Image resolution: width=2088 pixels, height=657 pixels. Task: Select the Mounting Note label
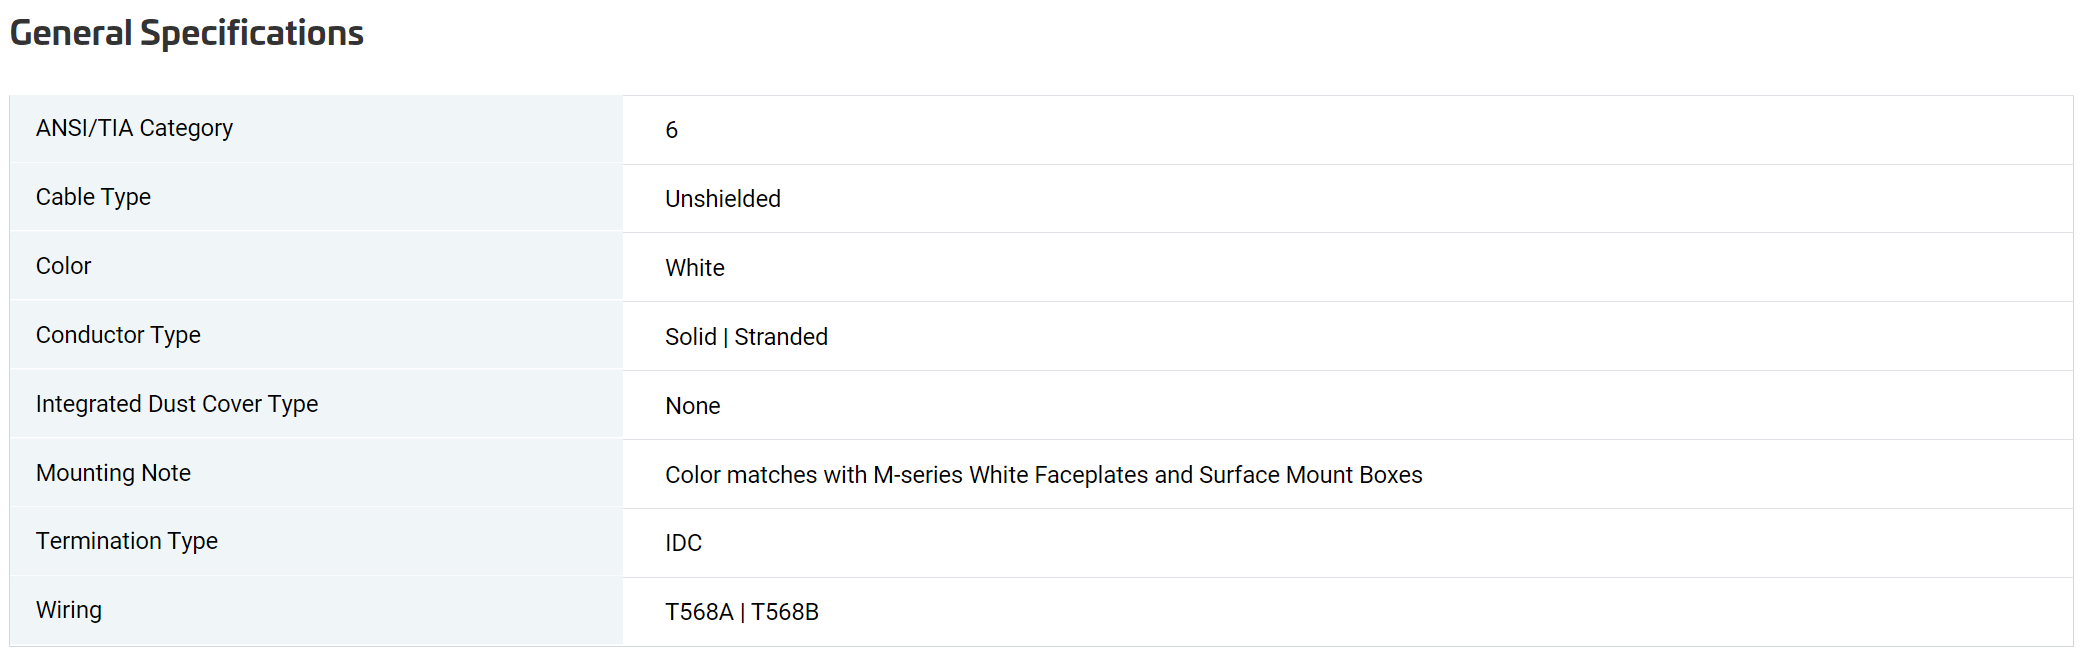pyautogui.click(x=113, y=473)
